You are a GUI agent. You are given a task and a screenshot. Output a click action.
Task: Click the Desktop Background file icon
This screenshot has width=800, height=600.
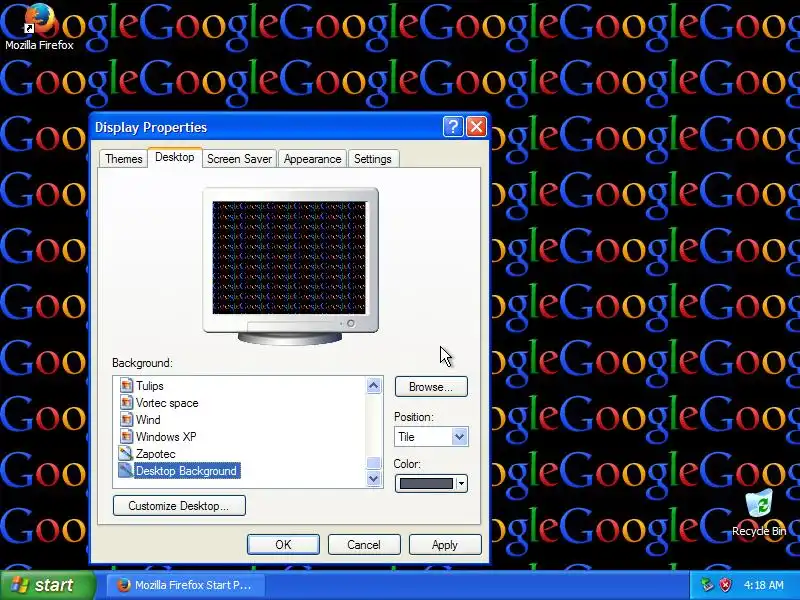click(126, 470)
